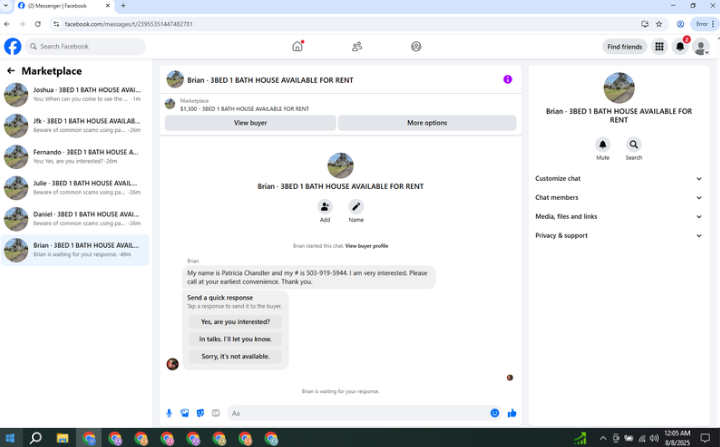
Task: Expand Media, files and links section
Action: tap(619, 216)
